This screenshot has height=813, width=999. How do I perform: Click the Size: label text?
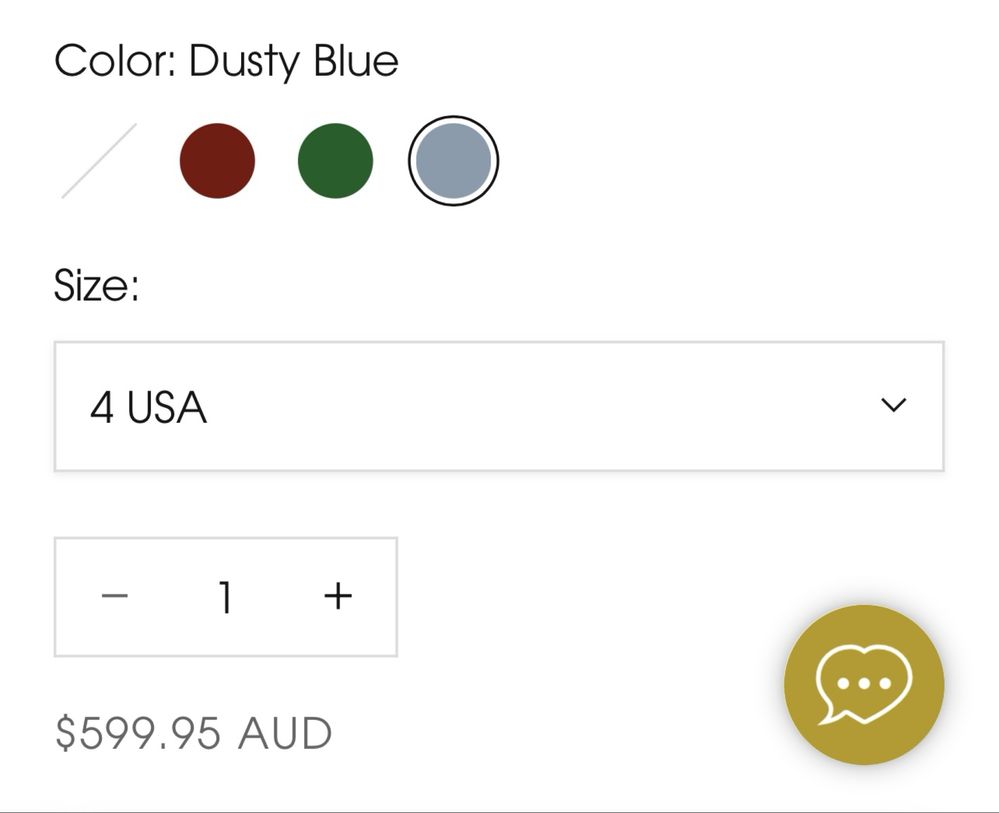point(96,285)
